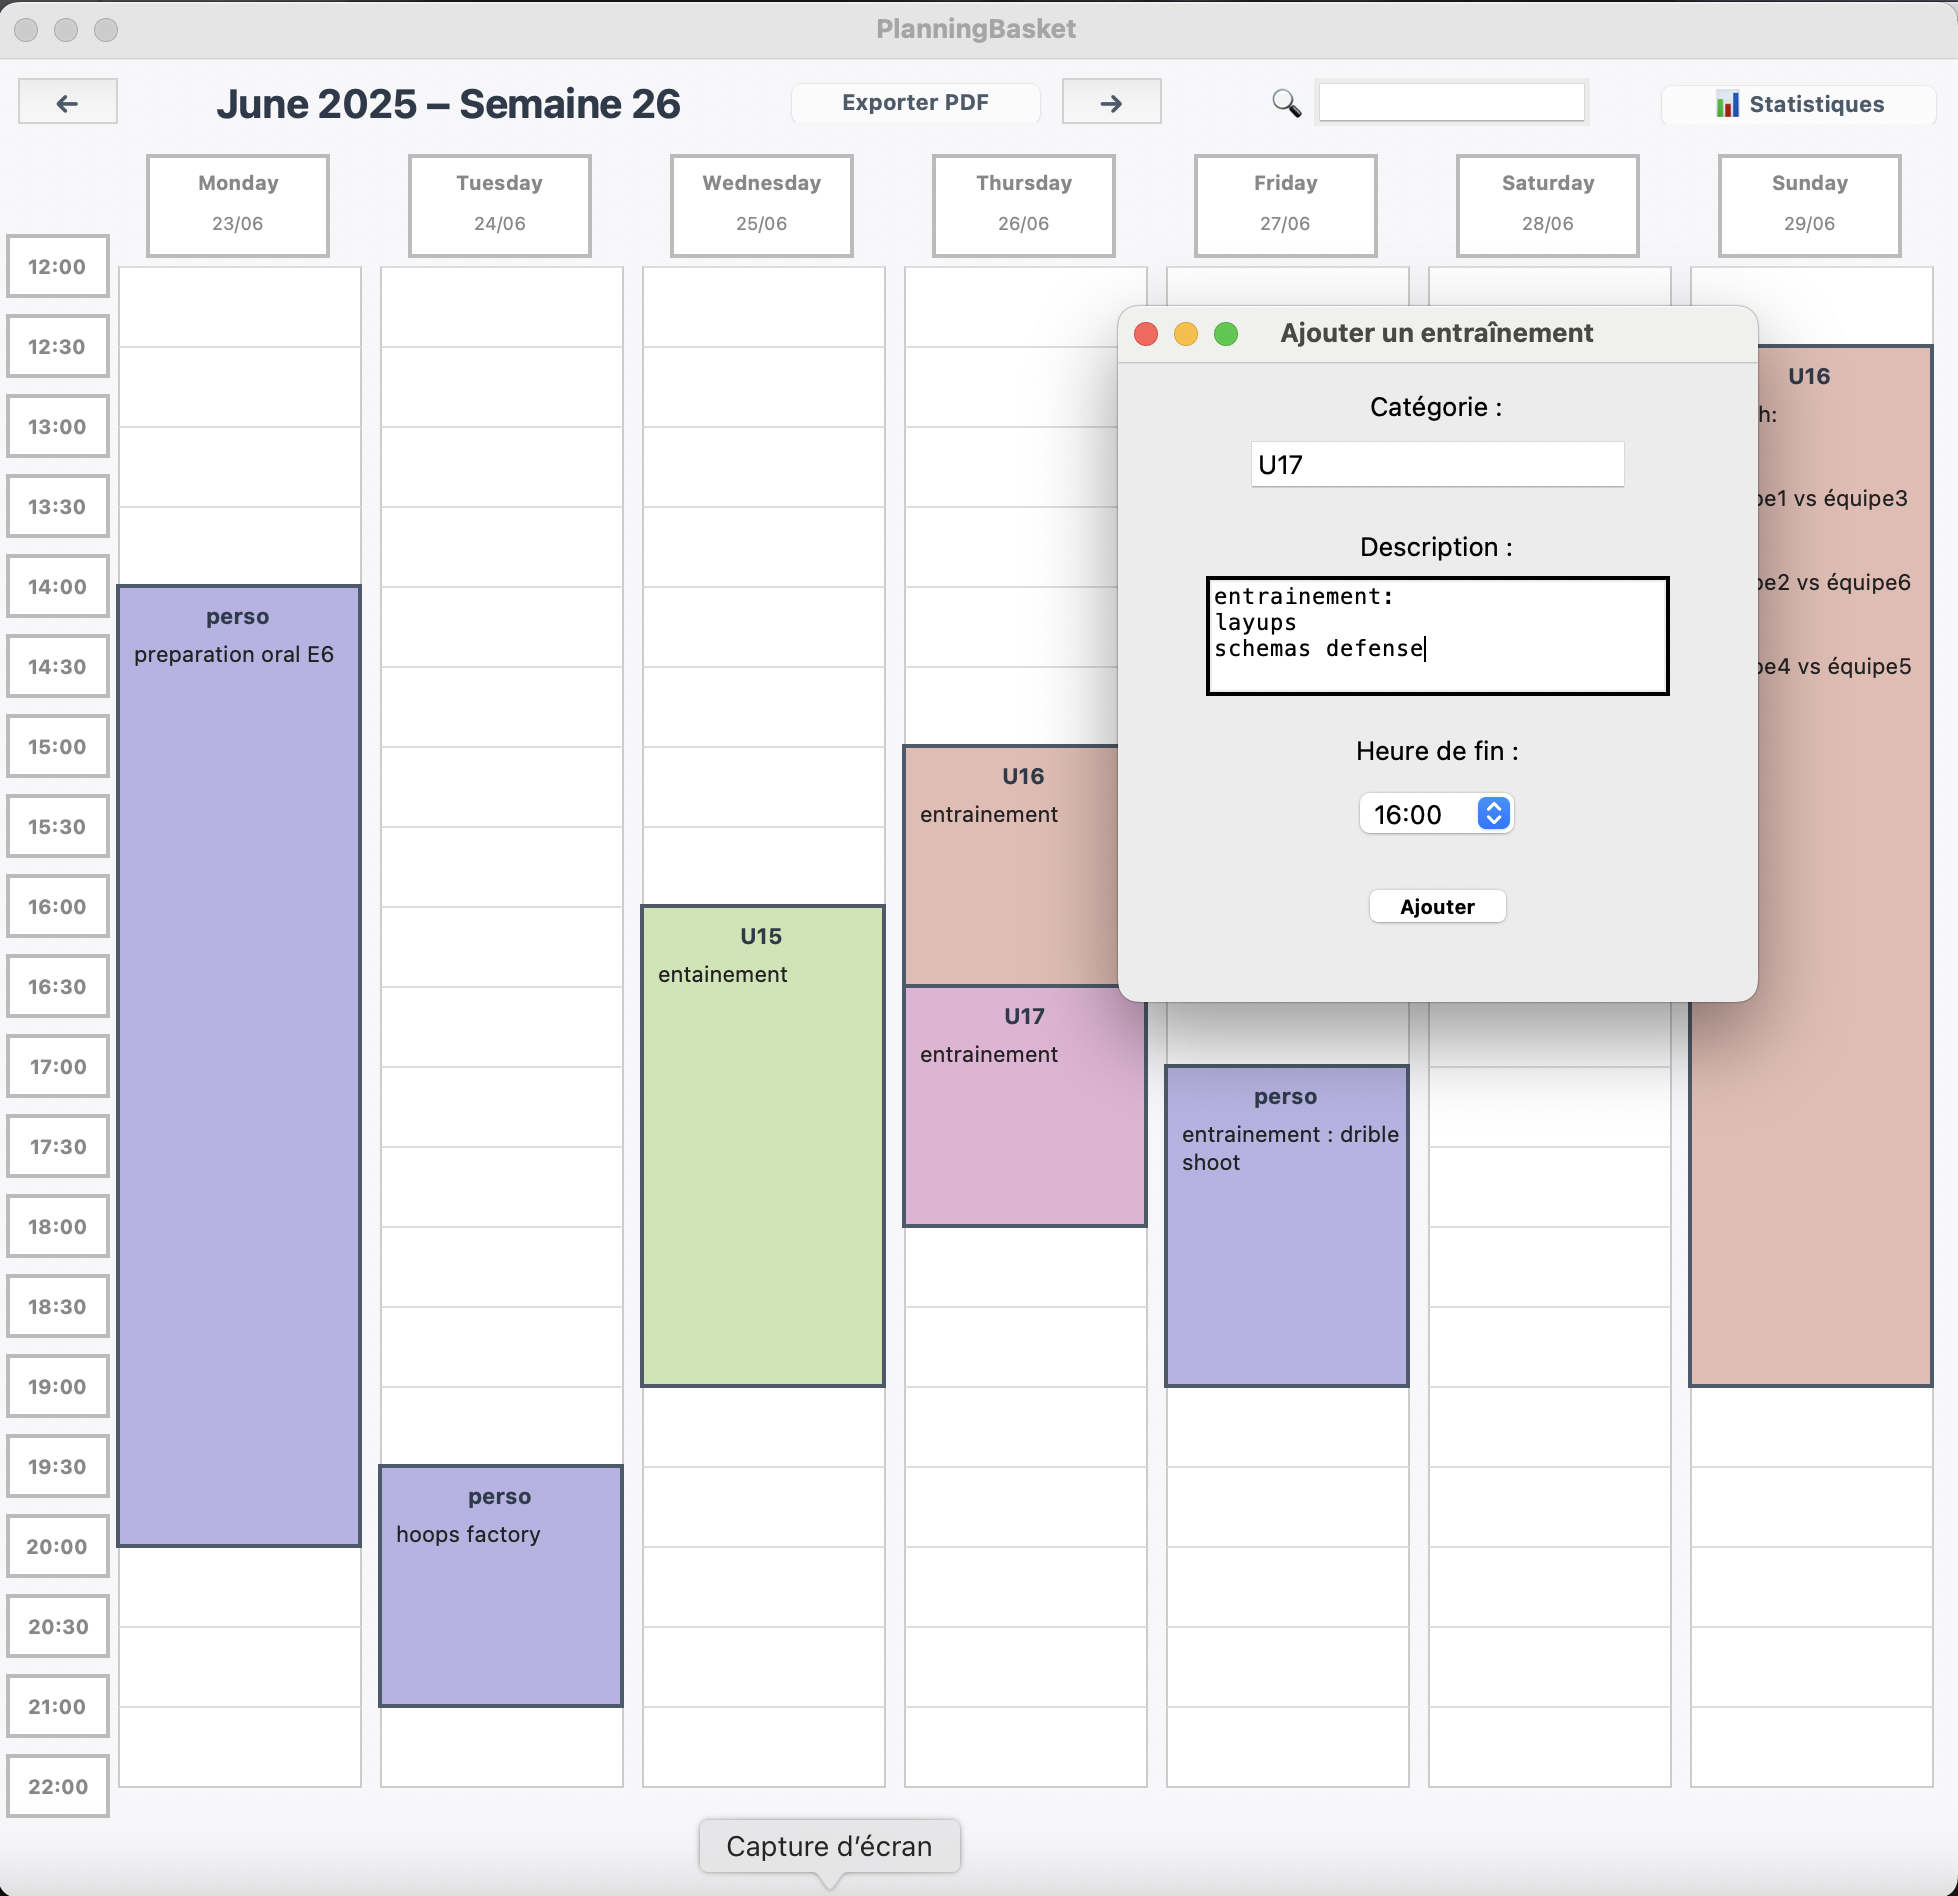
Task: Select Saturday 28/06 day header
Action: 1548,205
